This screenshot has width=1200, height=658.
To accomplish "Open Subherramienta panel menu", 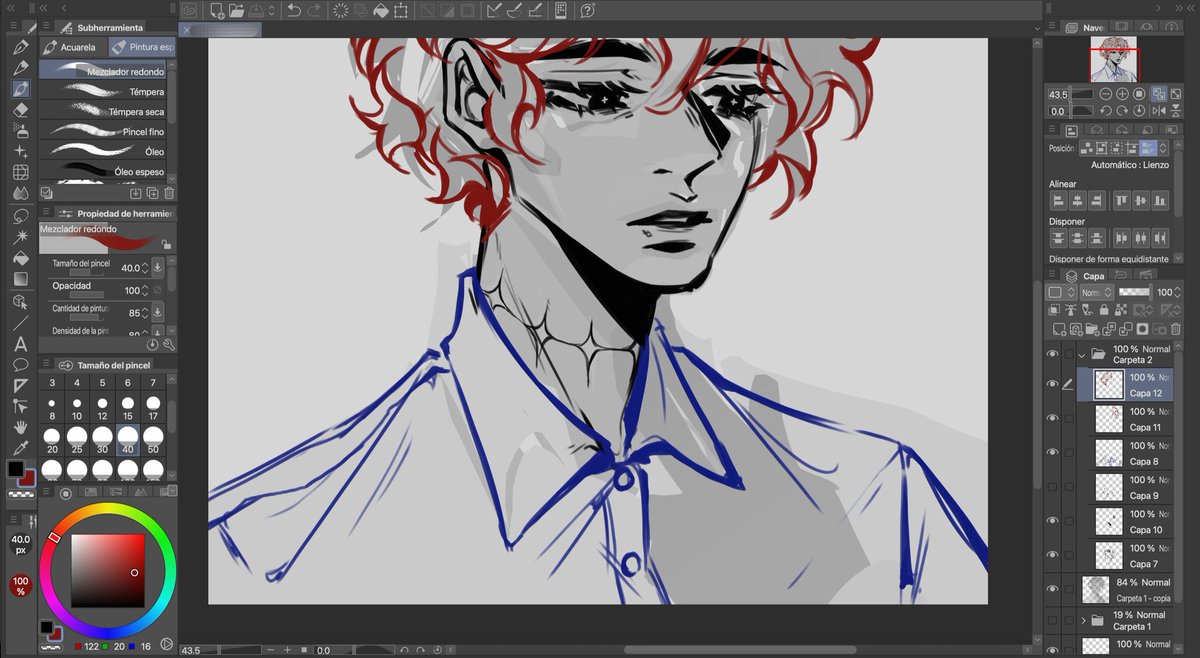I will [x=47, y=27].
